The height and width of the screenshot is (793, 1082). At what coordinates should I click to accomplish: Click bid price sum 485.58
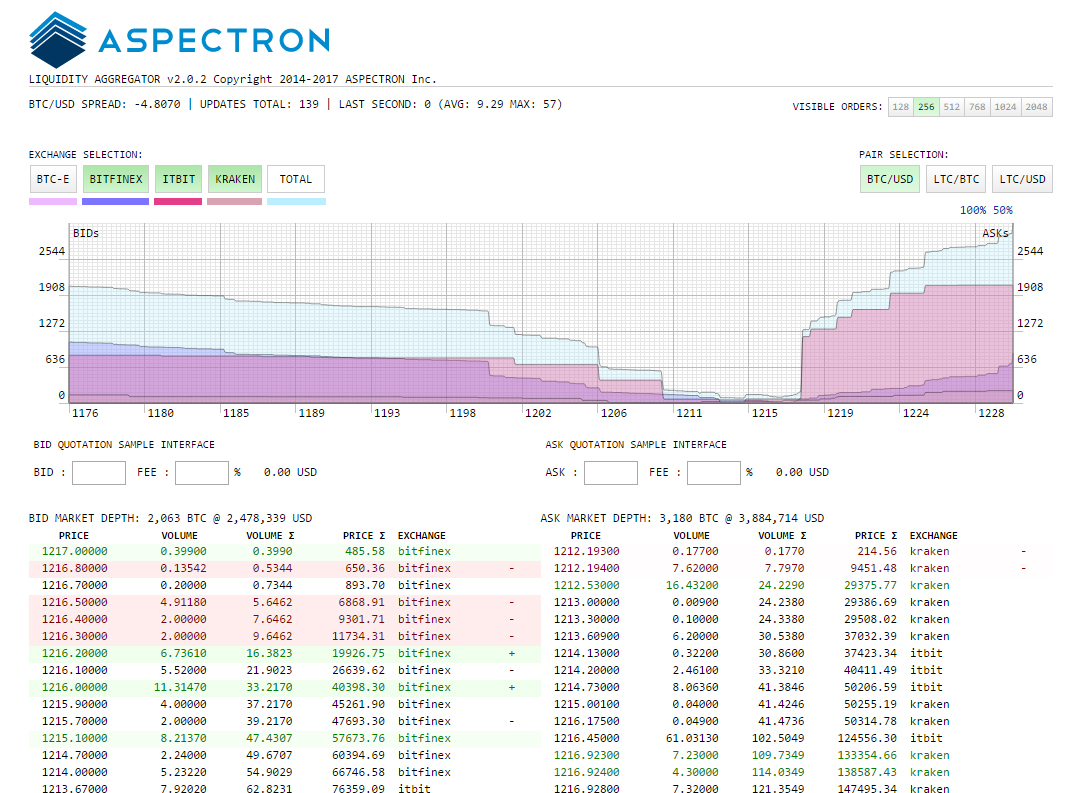point(365,551)
